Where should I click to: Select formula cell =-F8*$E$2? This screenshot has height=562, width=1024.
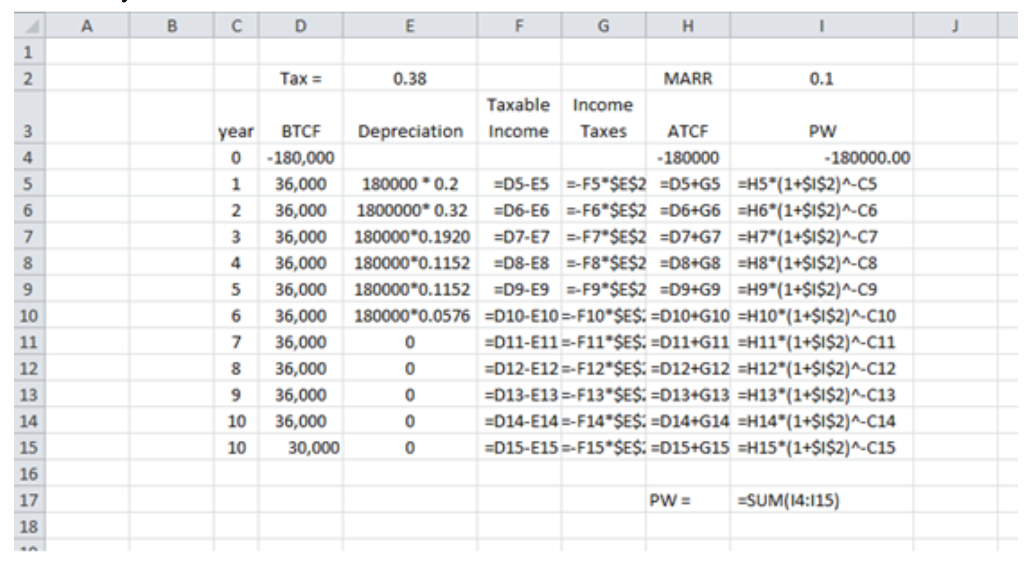point(603,263)
